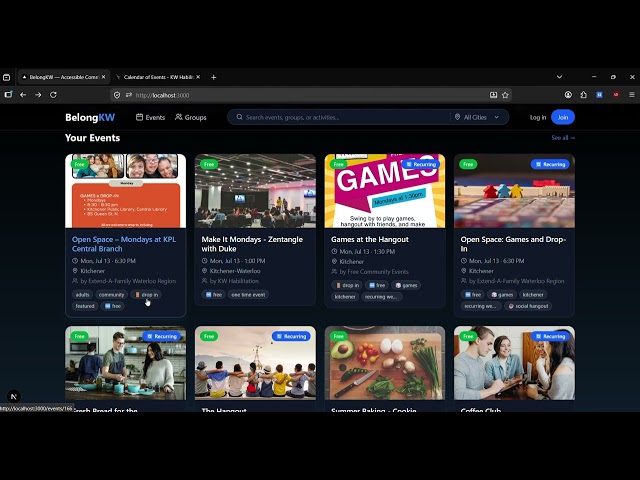Image resolution: width=640 pixels, height=480 pixels.
Task: Open the Firefox account icon
Action: point(568,95)
